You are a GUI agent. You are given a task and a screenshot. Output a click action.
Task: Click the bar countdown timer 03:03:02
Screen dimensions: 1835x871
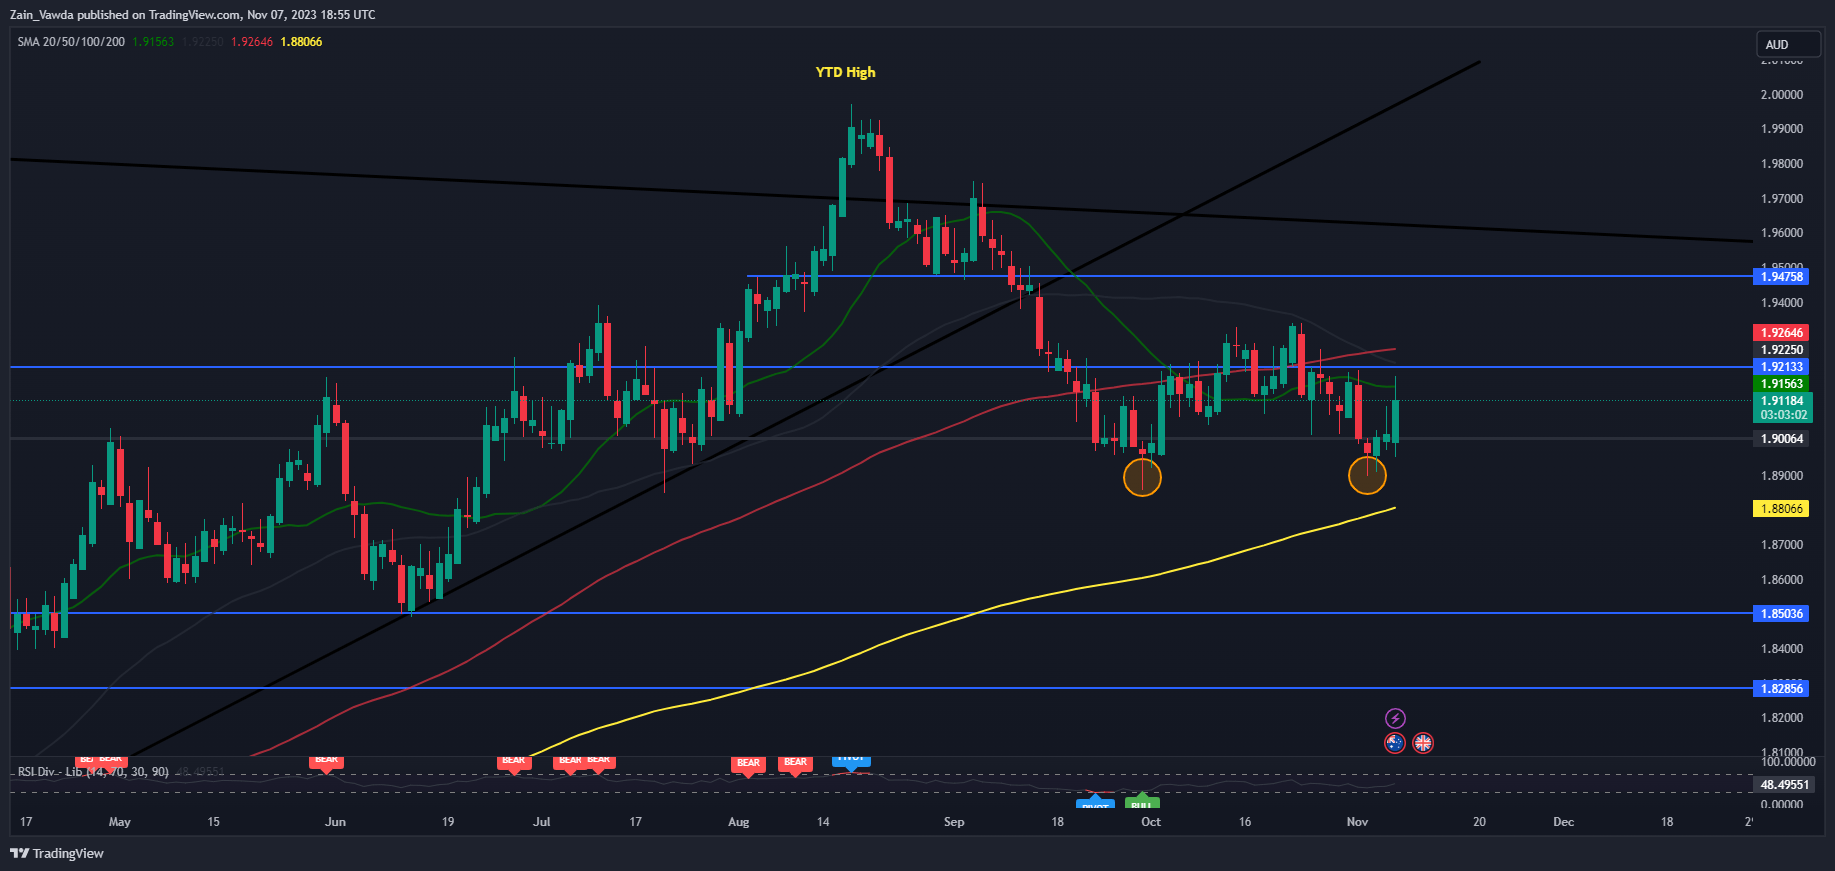pyautogui.click(x=1783, y=415)
